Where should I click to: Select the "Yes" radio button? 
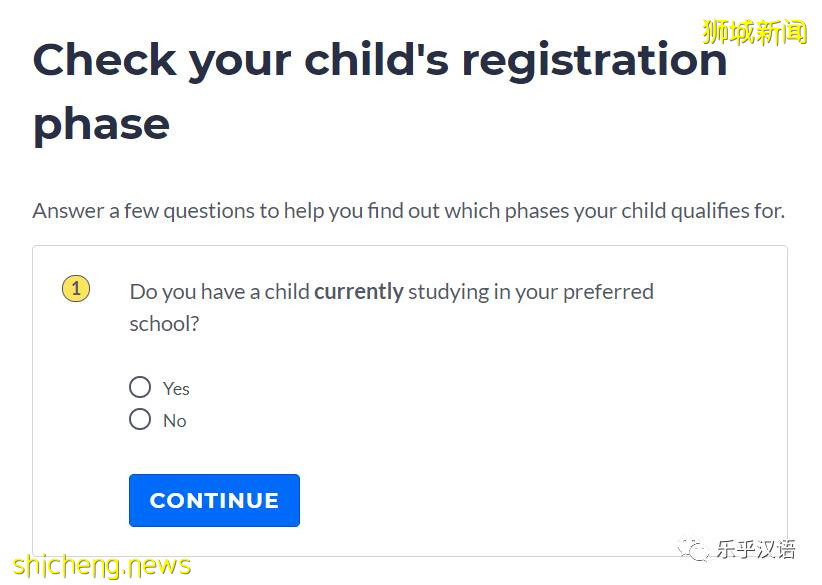tap(140, 387)
